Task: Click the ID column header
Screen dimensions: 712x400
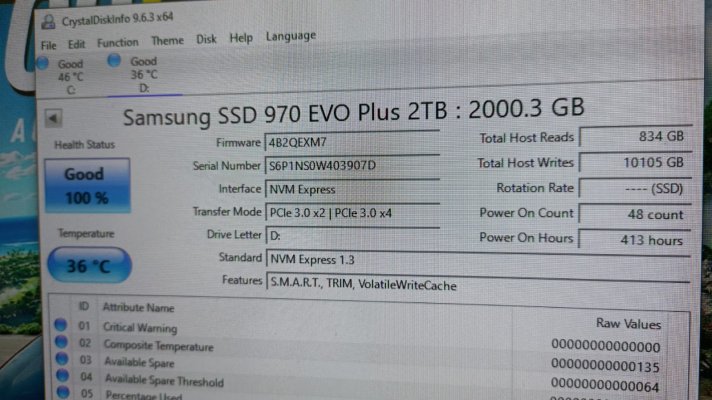Action: pos(84,306)
